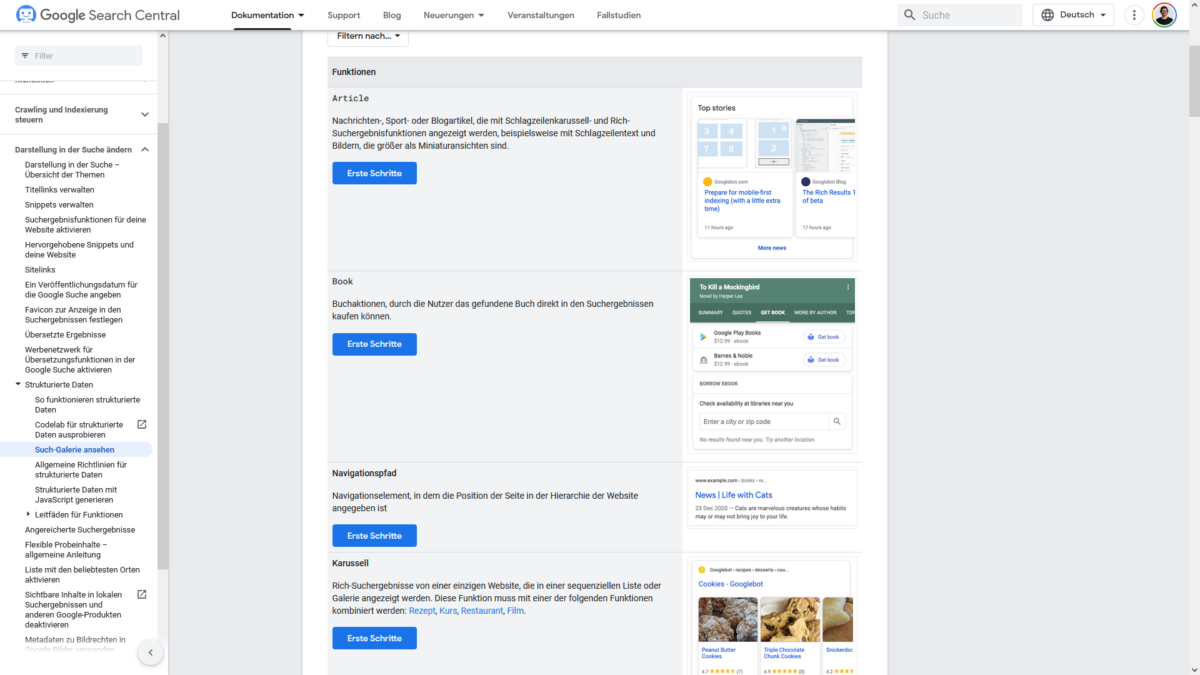The height and width of the screenshot is (675, 1200).
Task: Open Hervorgehobene Snippets und deine Website
Action: pyautogui.click(x=79, y=249)
